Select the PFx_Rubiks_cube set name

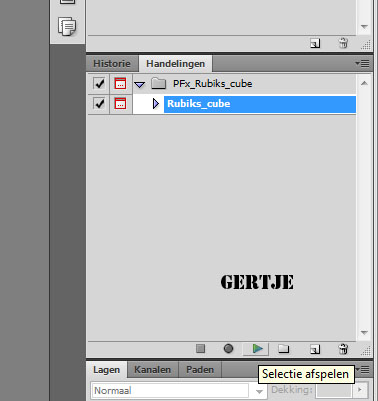pos(212,83)
